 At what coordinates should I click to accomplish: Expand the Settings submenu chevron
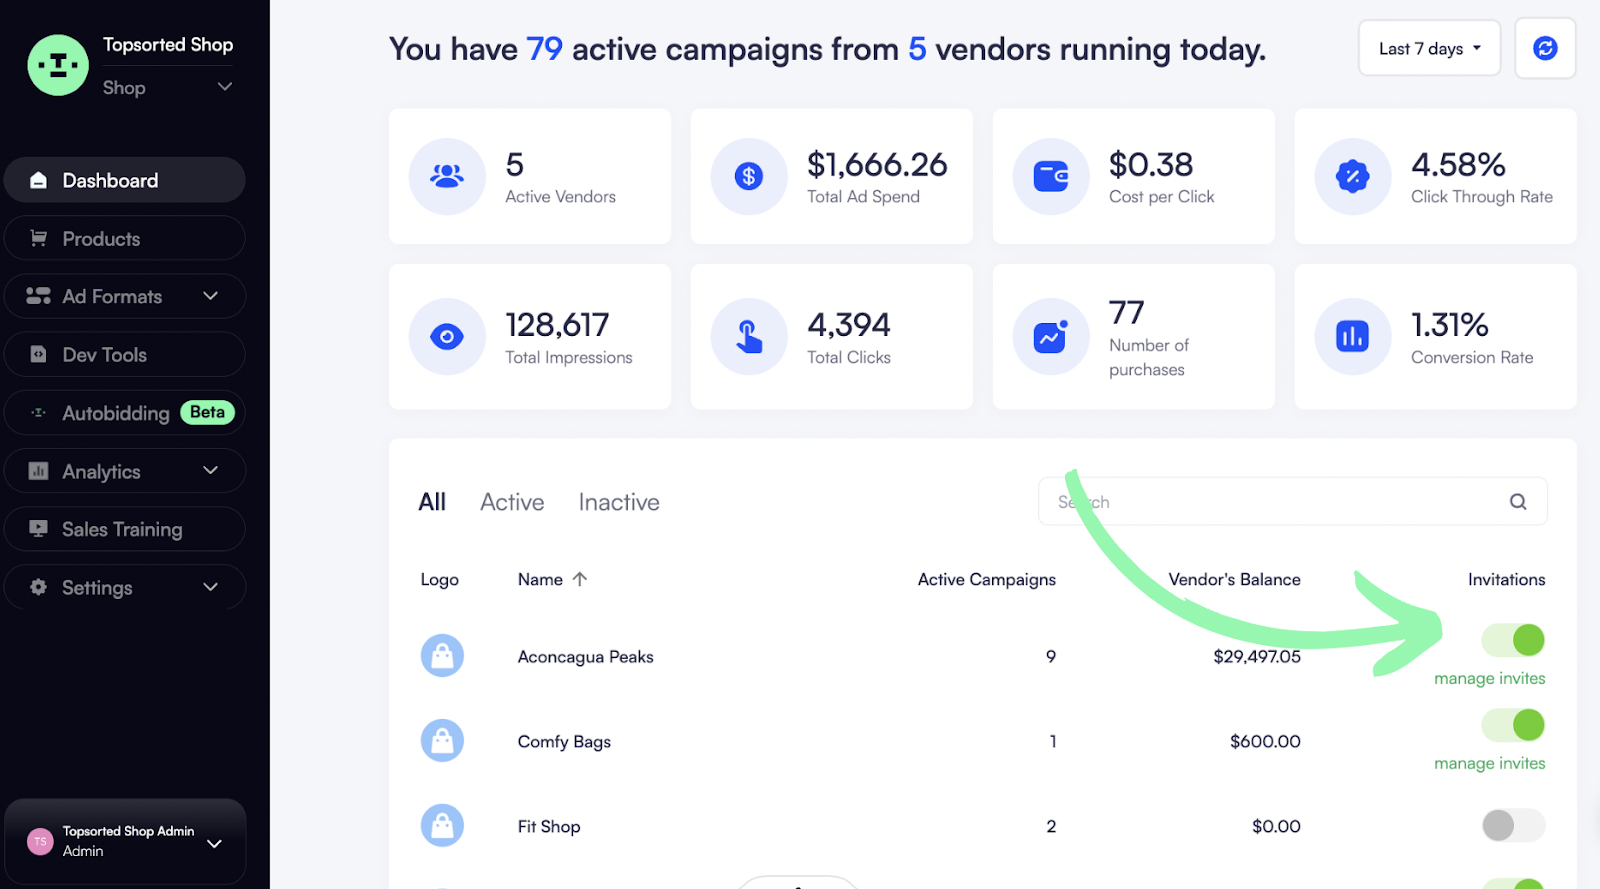click(x=210, y=587)
